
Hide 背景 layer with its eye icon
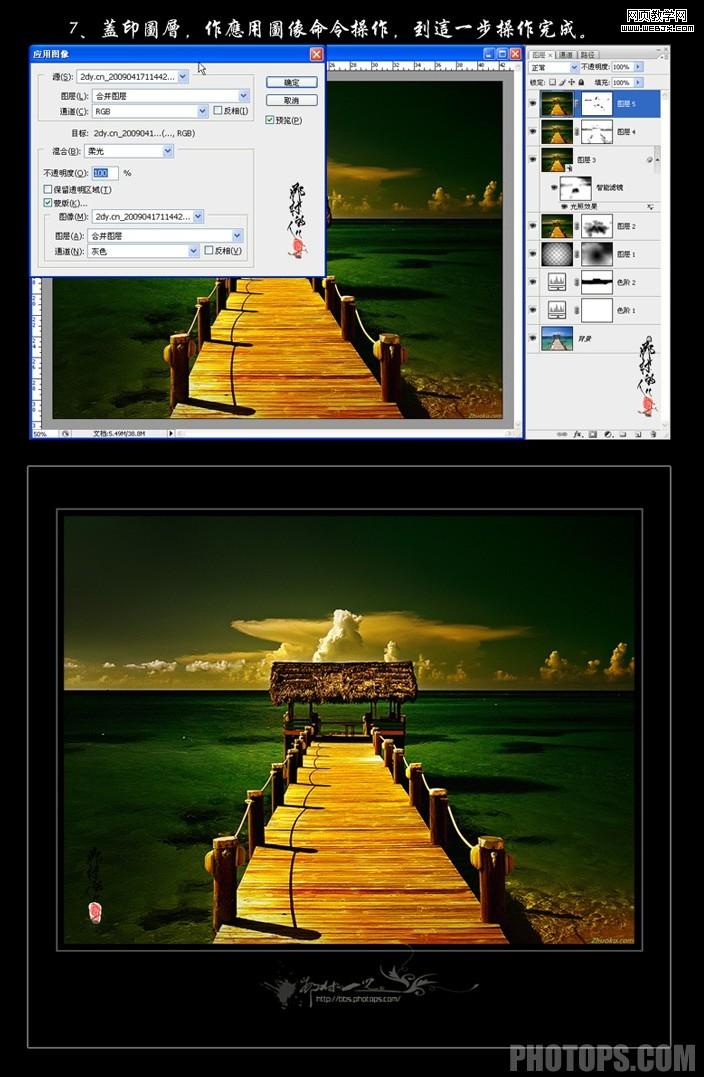[533, 338]
